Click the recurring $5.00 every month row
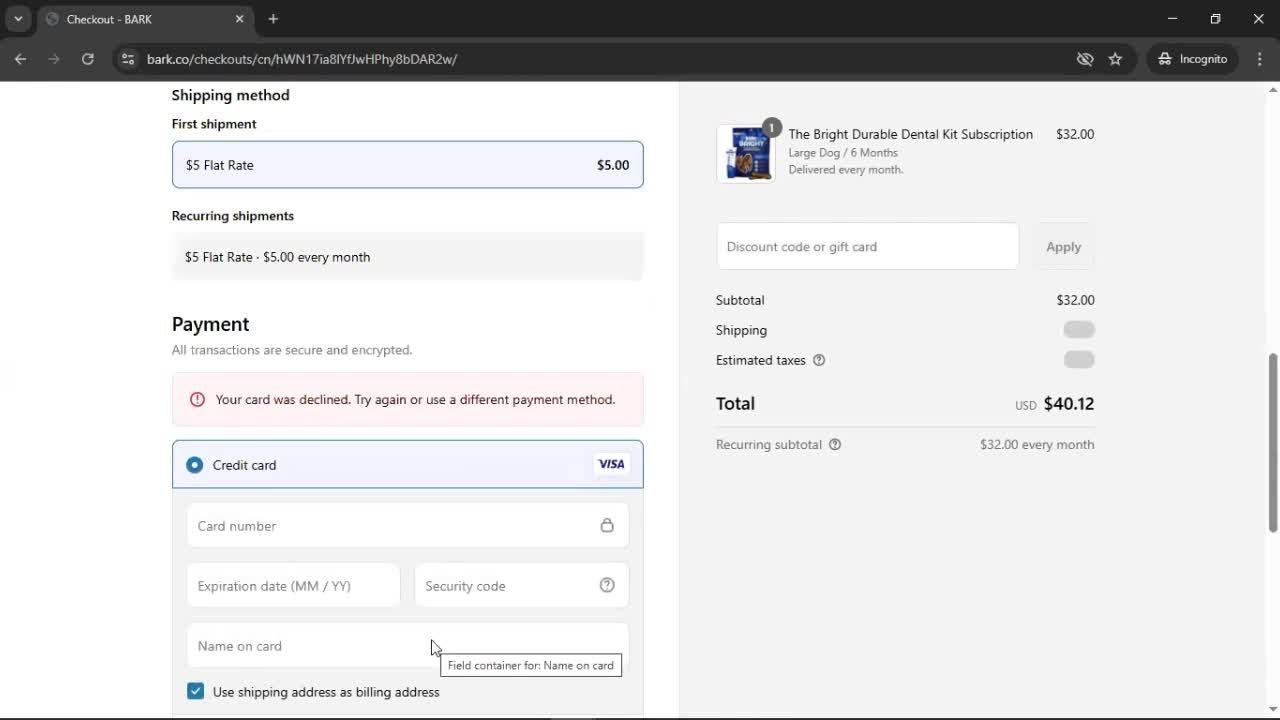1280x720 pixels. pos(407,257)
